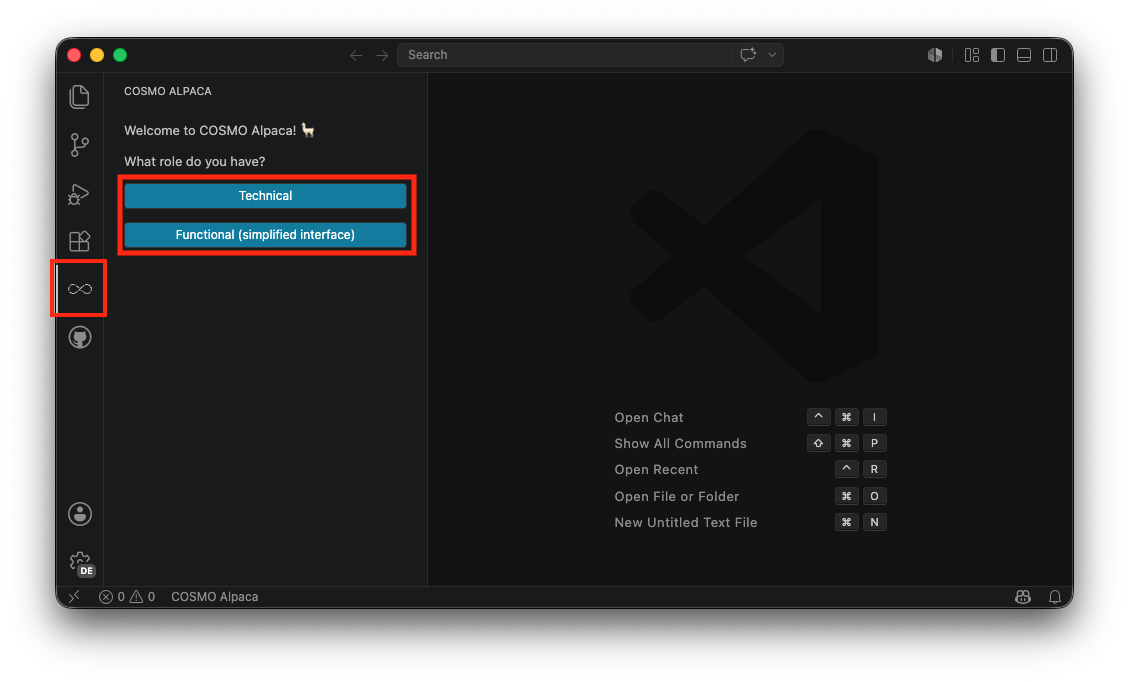Click the Open Recent label
The image size is (1129, 682).
pos(656,470)
